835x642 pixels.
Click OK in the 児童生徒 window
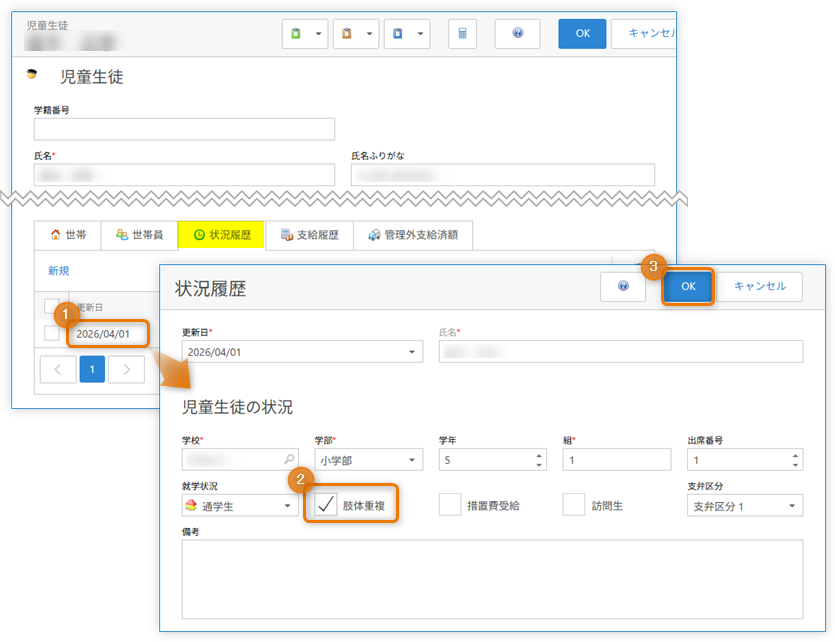(582, 34)
